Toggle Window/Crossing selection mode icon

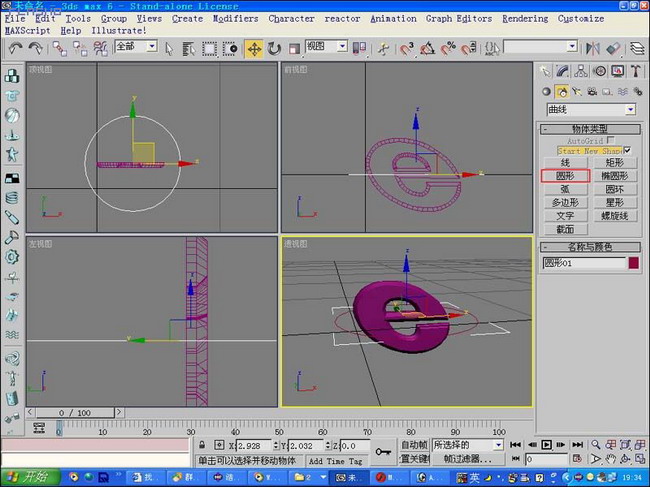pyautogui.click(x=230, y=49)
